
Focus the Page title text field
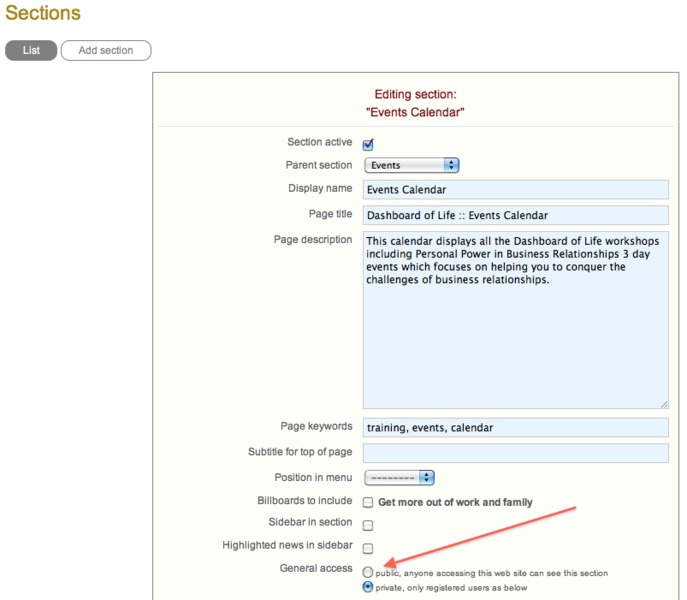[516, 215]
